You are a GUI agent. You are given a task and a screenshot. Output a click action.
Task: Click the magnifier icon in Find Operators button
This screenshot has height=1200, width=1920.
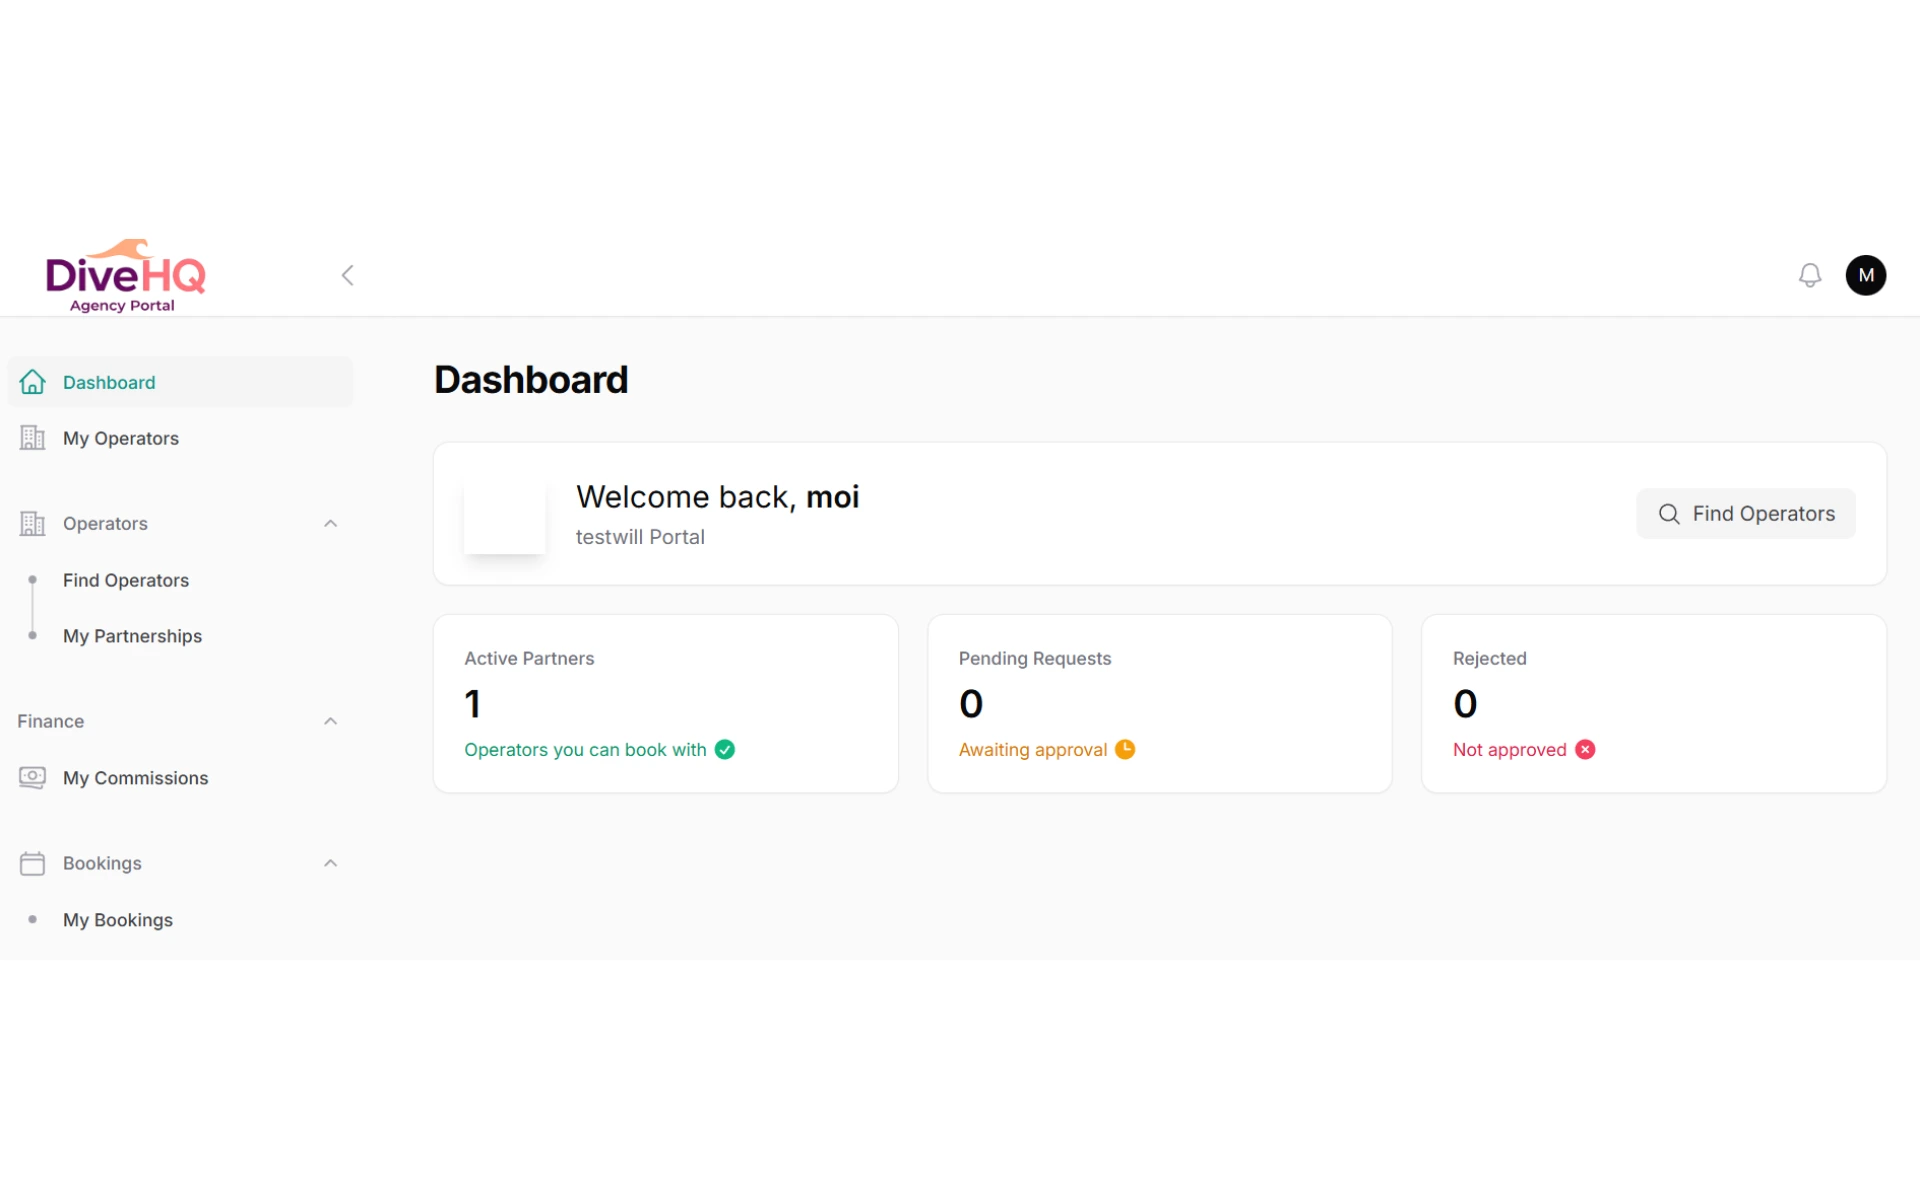coord(1669,513)
